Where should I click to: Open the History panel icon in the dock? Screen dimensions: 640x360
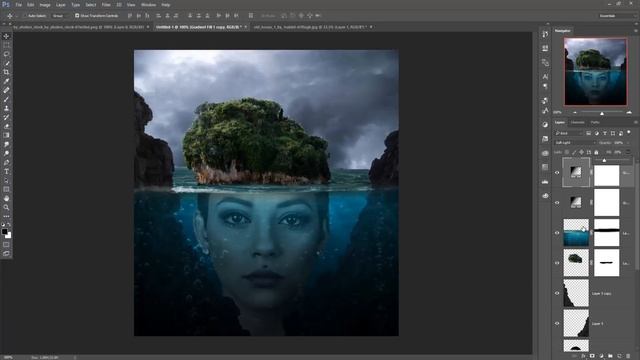(x=545, y=34)
